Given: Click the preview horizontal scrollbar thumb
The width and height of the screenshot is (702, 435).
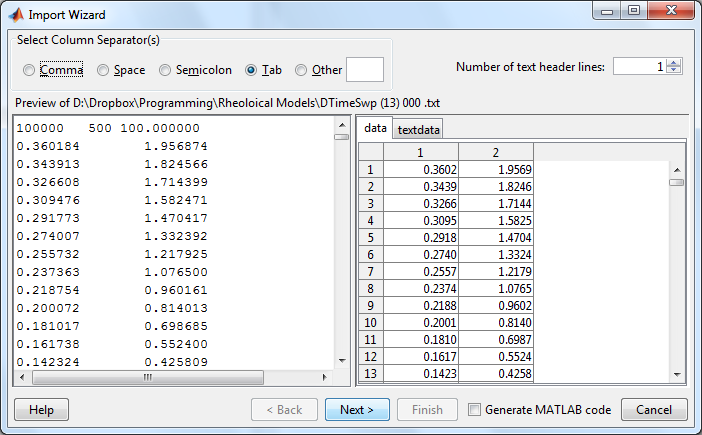Looking at the screenshot, I should (x=149, y=378).
